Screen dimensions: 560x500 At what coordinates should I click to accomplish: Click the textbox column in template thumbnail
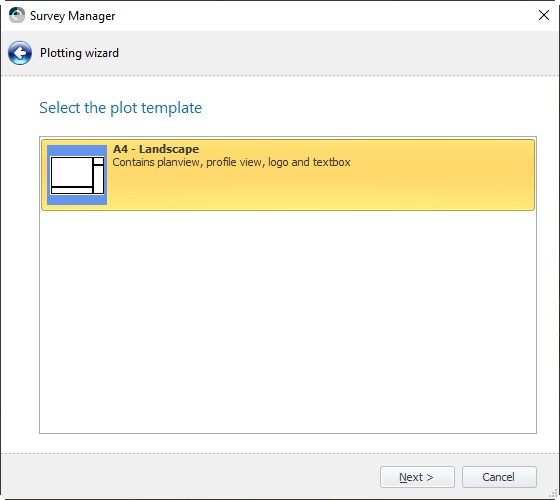[x=99, y=179]
